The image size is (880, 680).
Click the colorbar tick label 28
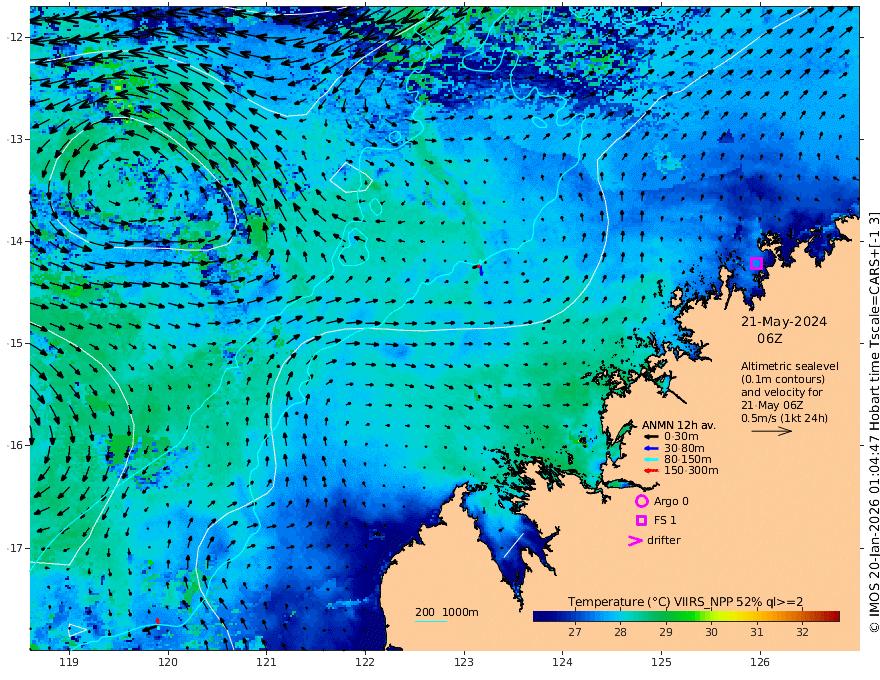click(x=620, y=632)
